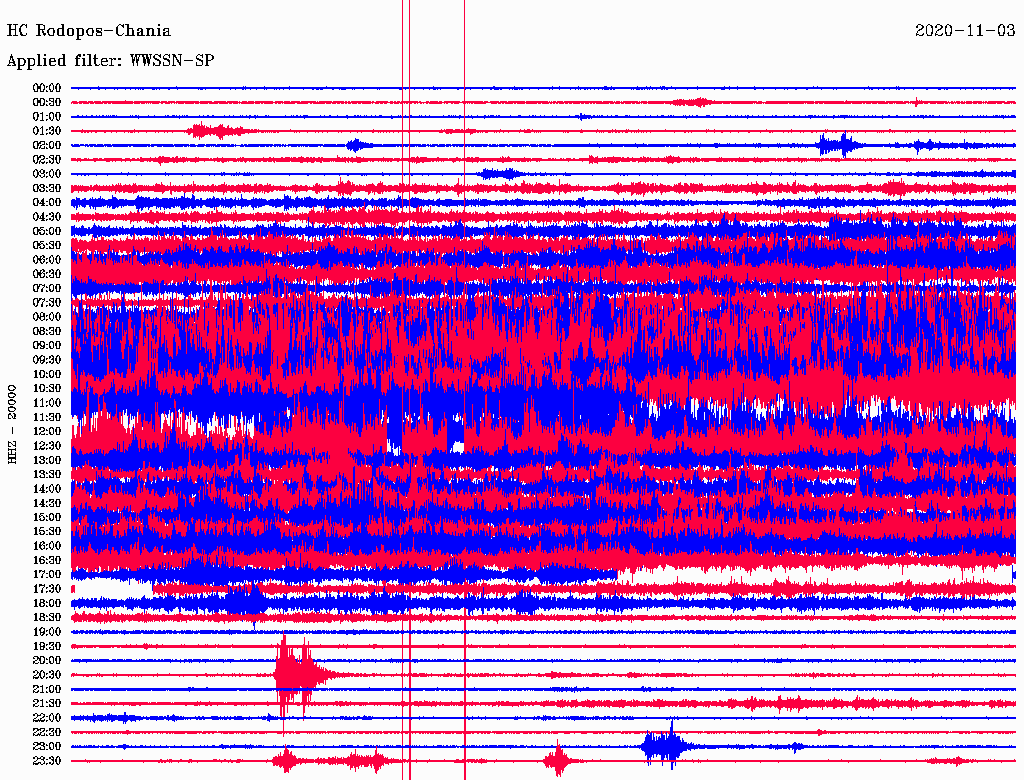Select the 11:00 time label
The width and height of the screenshot is (1024, 780).
[47, 403]
